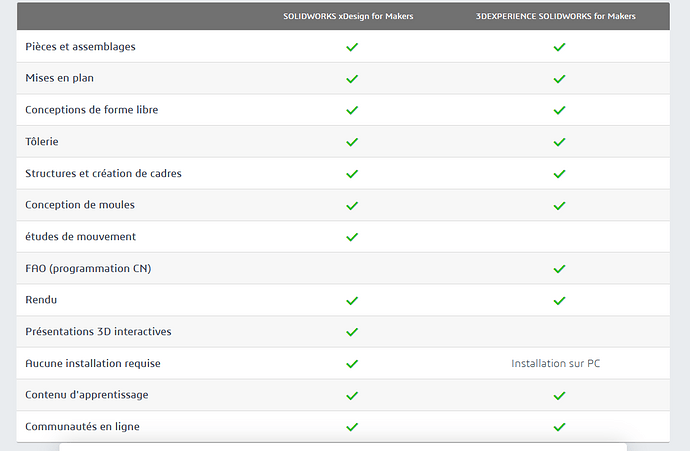690x451 pixels.
Task: Click xDesign checkmark for Présentations 3D interactives
Action: (352, 332)
